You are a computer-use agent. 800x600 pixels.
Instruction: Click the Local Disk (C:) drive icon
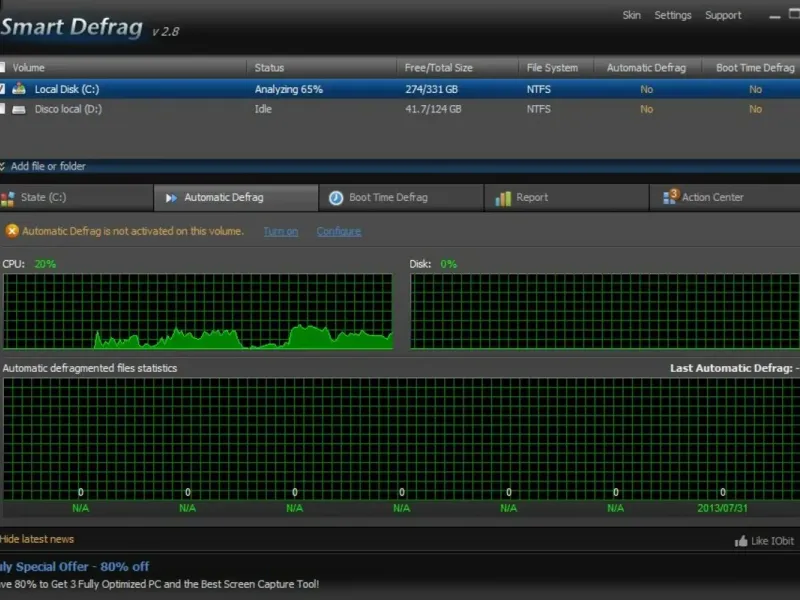click(x=19, y=88)
